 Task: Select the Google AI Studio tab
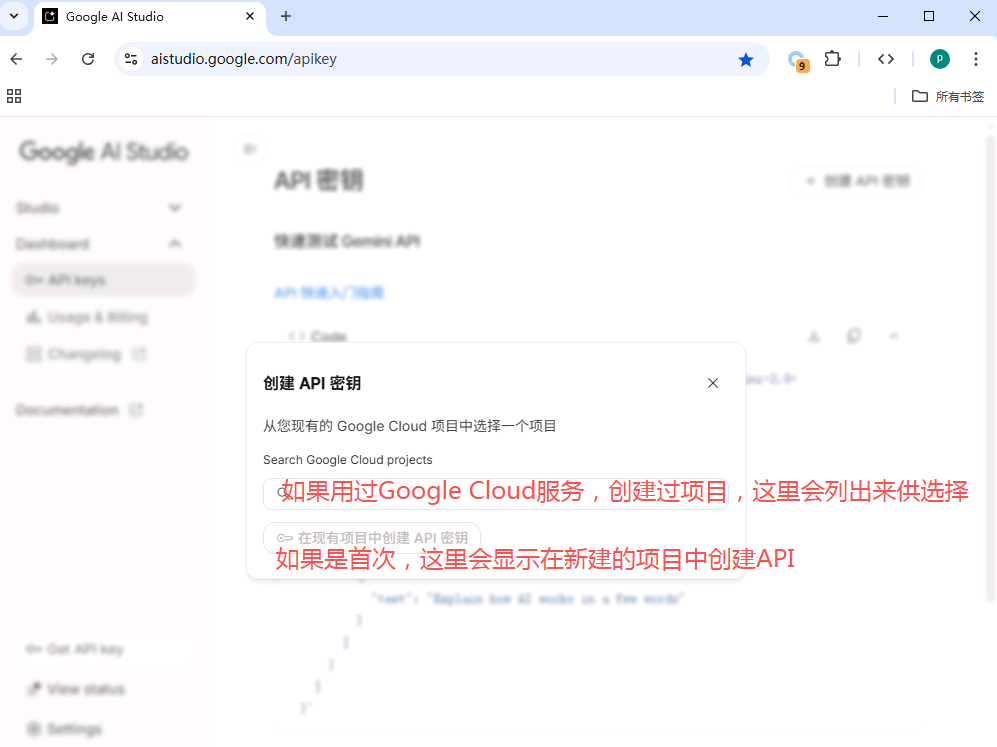pos(150,17)
